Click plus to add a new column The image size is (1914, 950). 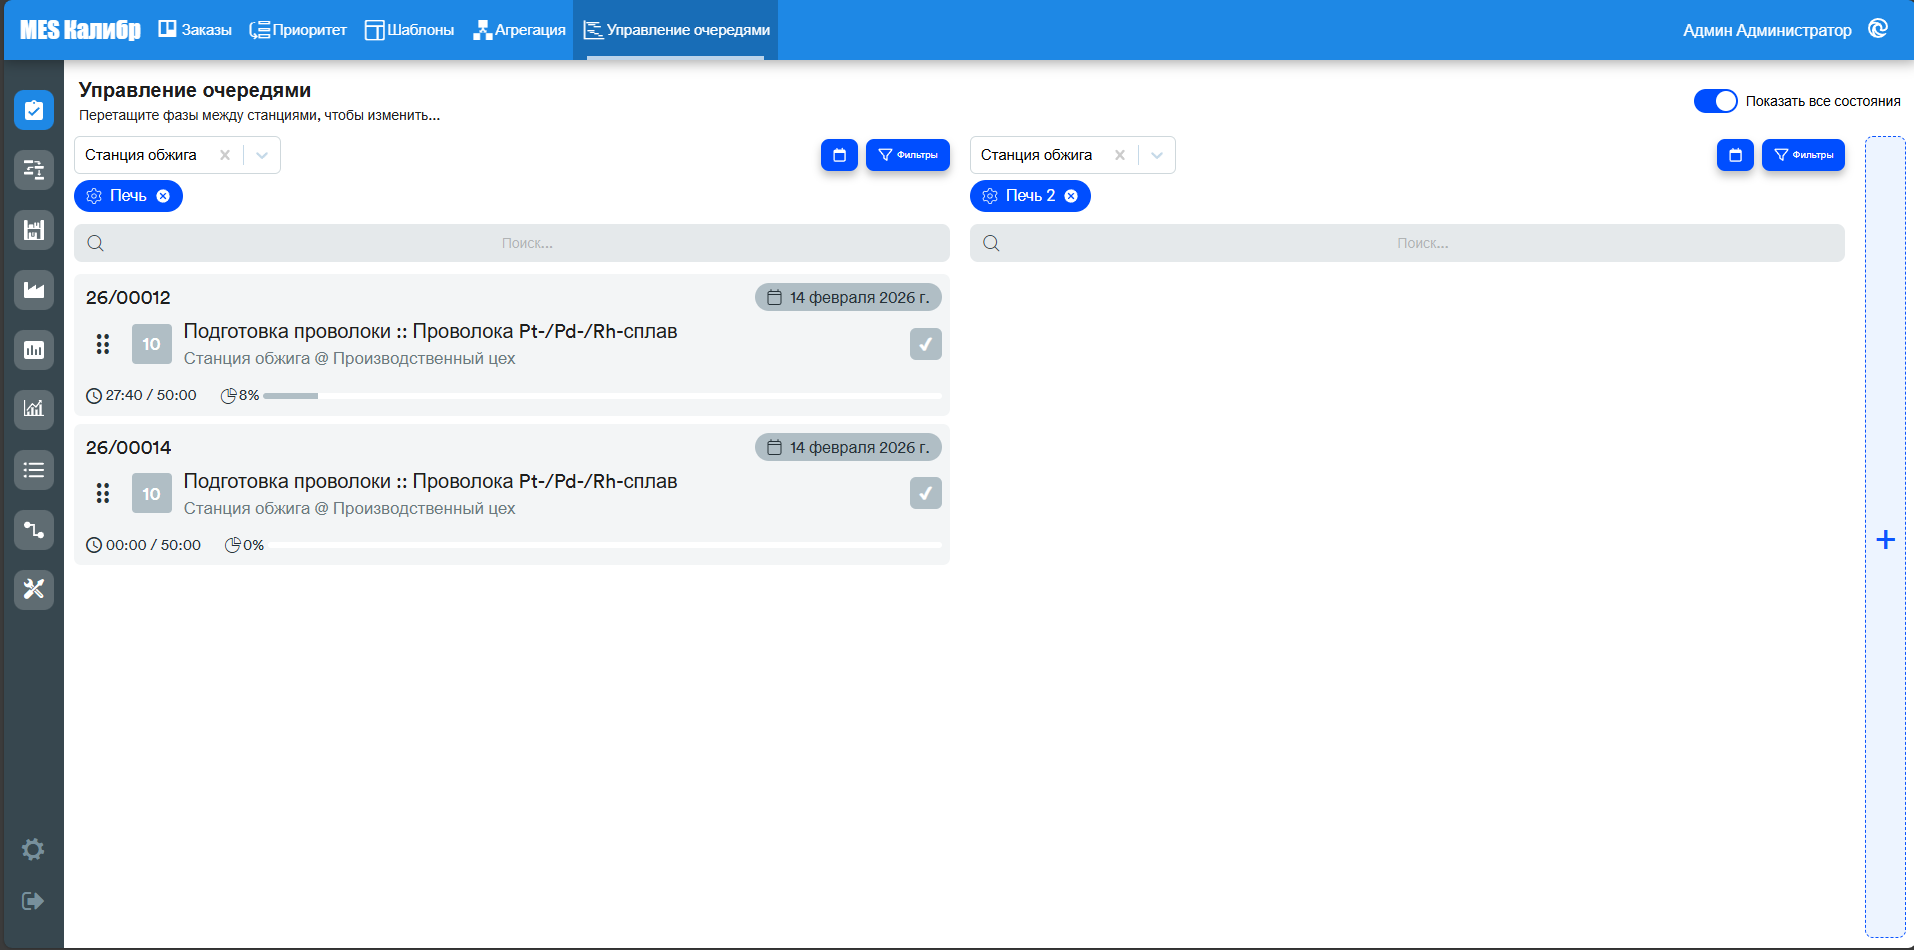click(x=1885, y=540)
